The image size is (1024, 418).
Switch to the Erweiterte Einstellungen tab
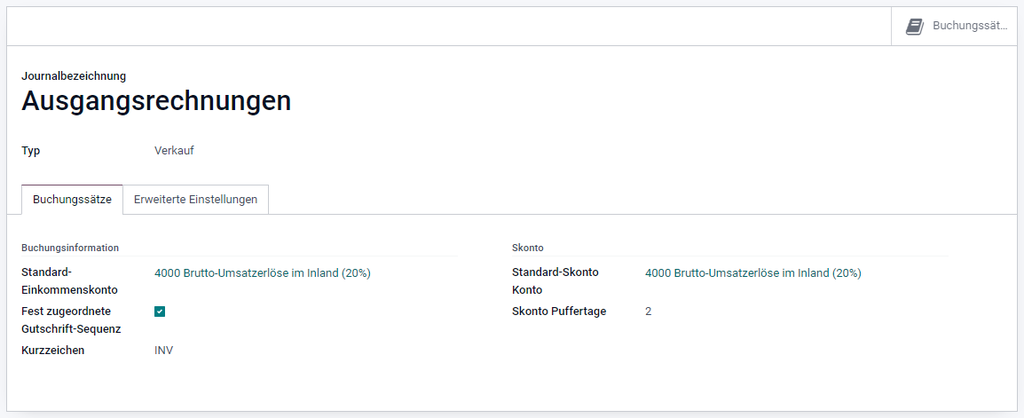(195, 200)
